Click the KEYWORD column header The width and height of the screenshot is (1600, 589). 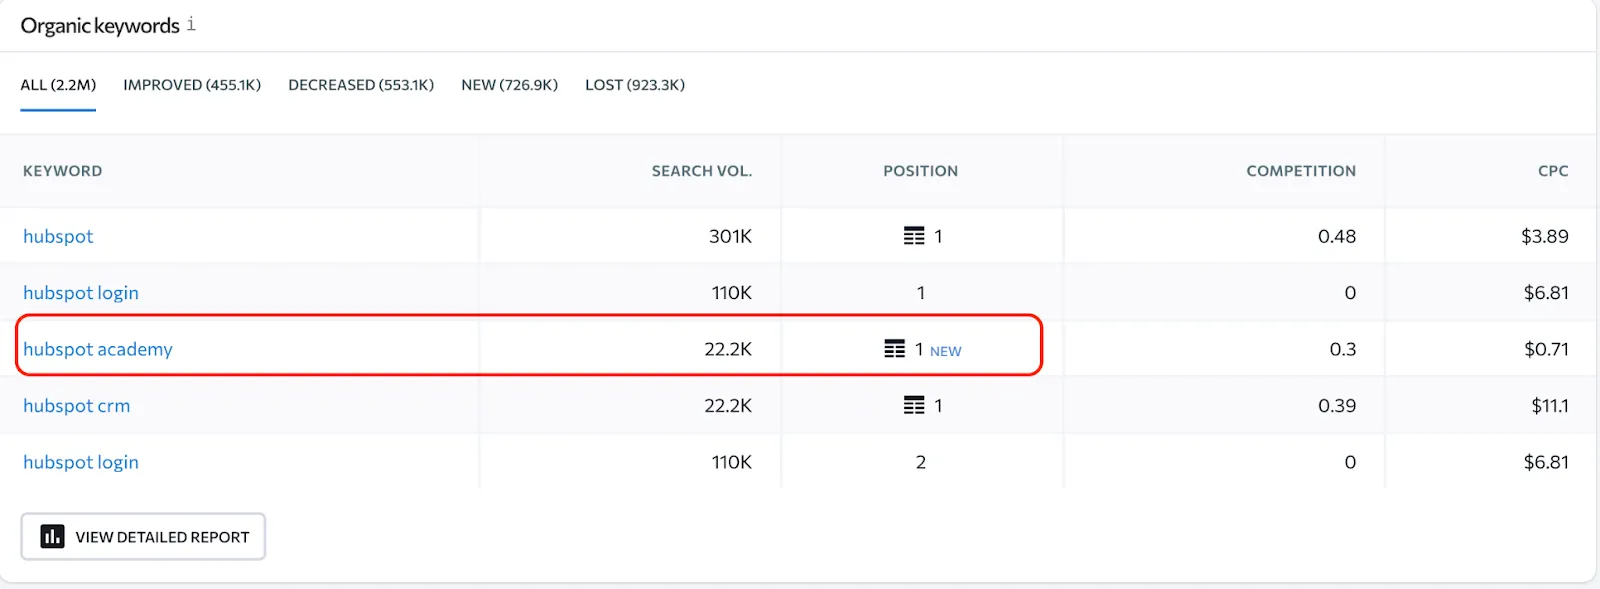tap(62, 171)
